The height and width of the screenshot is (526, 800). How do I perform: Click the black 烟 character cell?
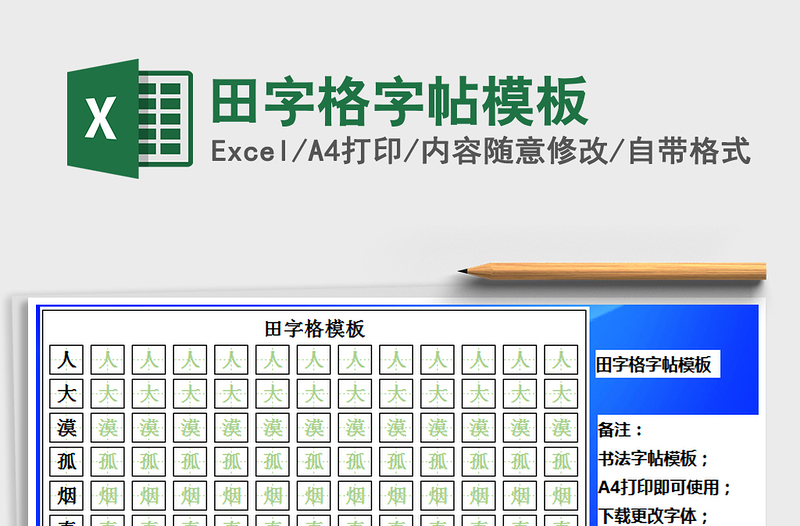coord(66,495)
